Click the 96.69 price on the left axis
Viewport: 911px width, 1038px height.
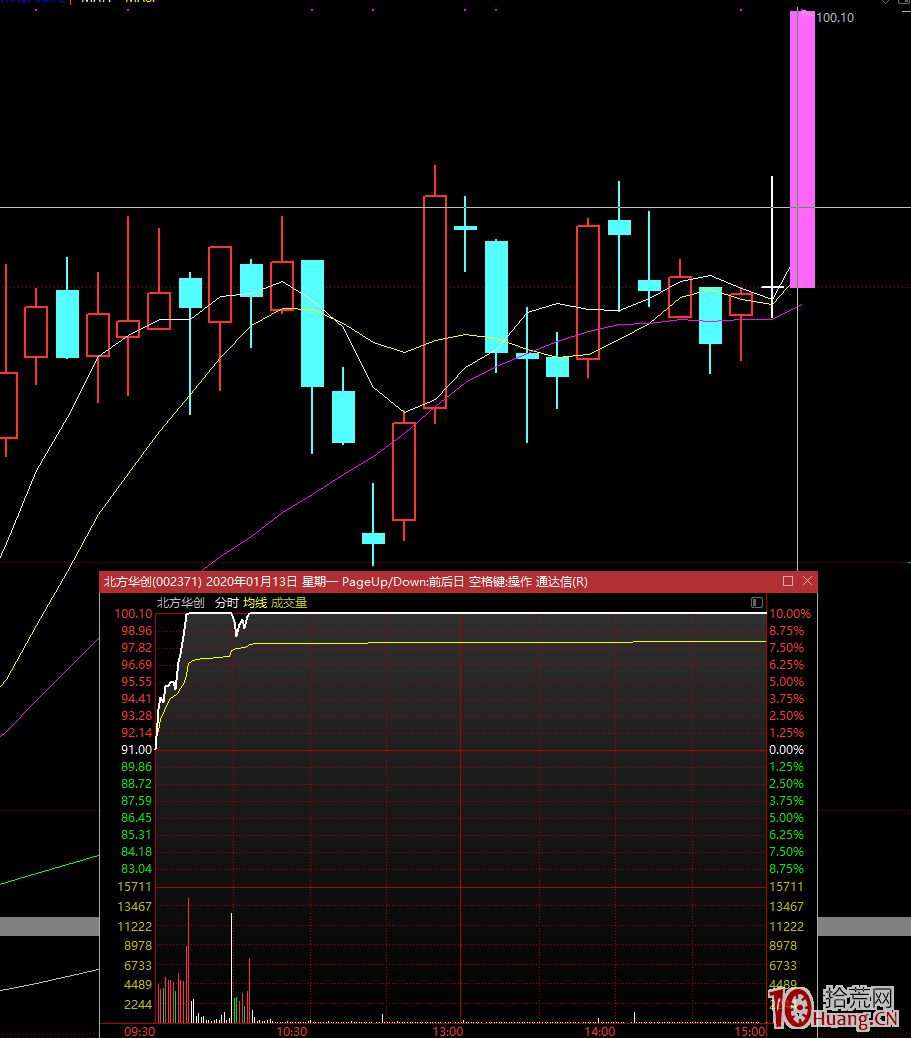pos(136,665)
